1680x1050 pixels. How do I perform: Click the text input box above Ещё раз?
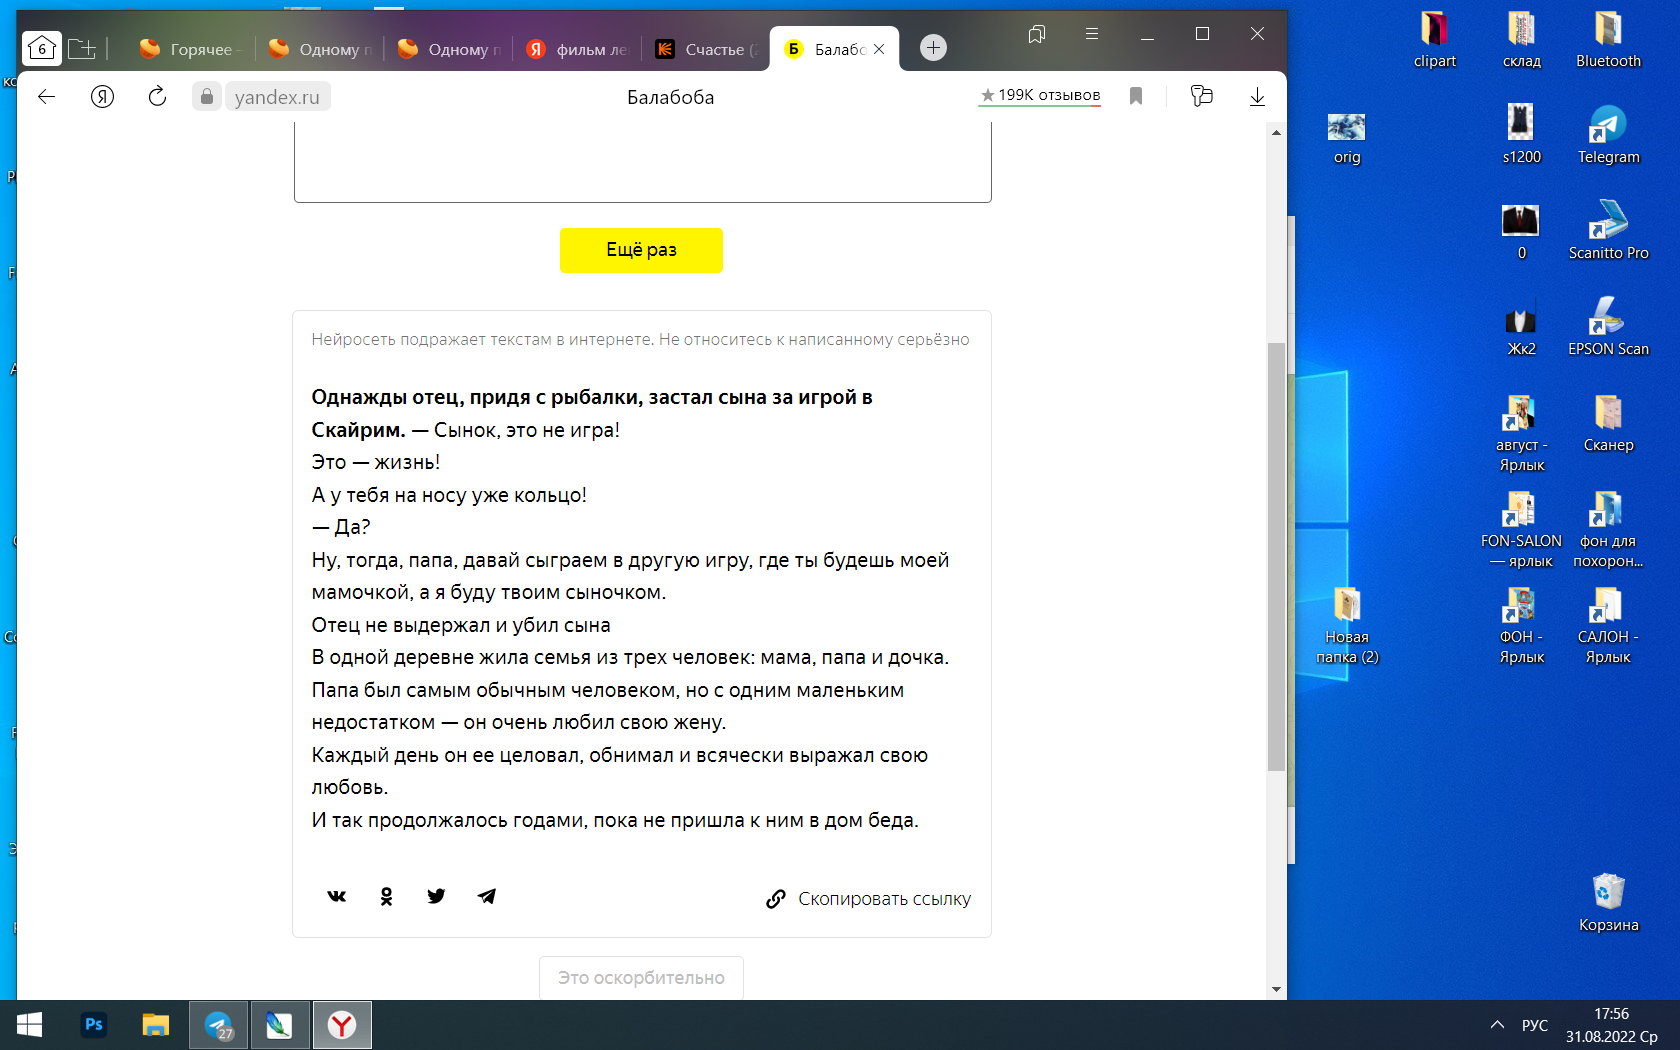643,162
